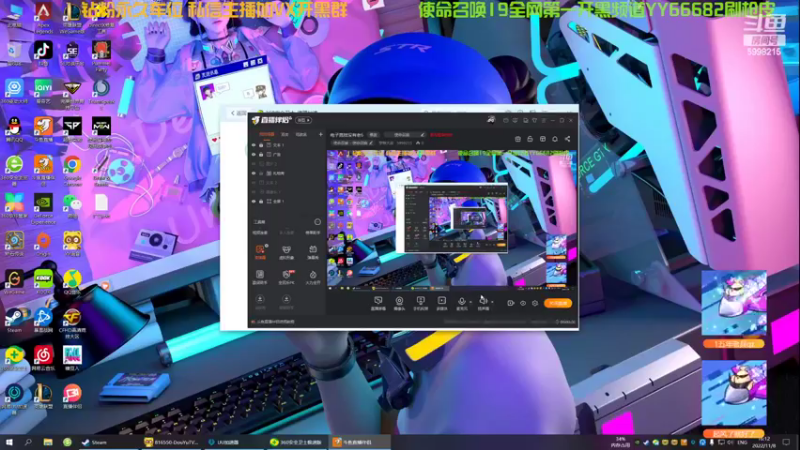Viewport: 800px width, 450px height.
Task: Add a new scene with plus icon
Action: [320, 135]
